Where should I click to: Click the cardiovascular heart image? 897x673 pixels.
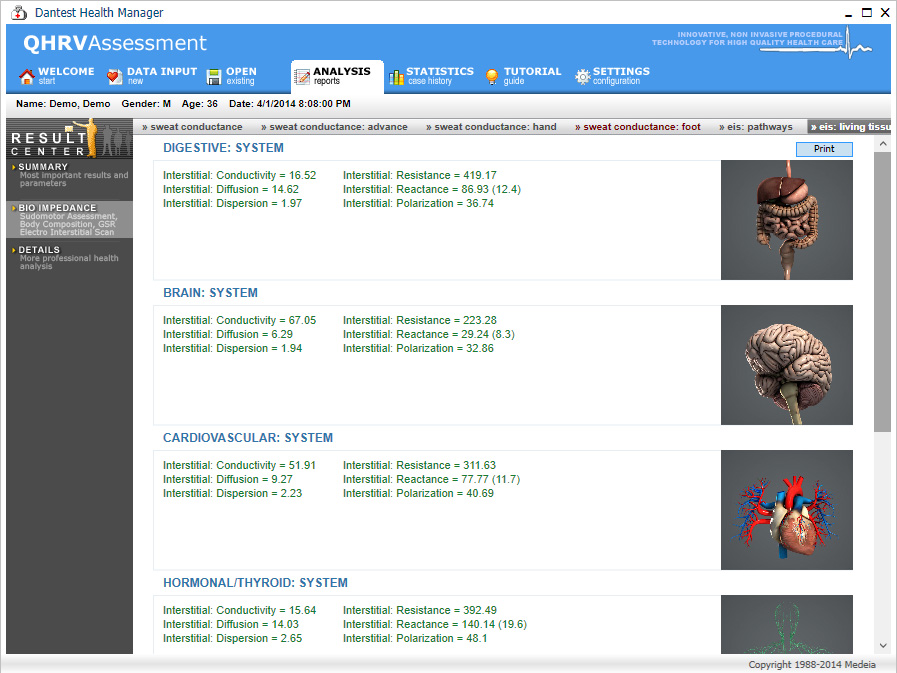click(787, 510)
